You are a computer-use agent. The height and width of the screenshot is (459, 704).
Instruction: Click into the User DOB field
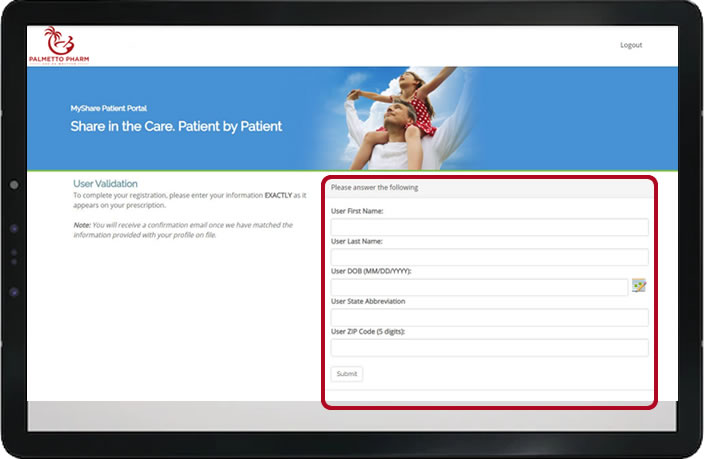[479, 287]
